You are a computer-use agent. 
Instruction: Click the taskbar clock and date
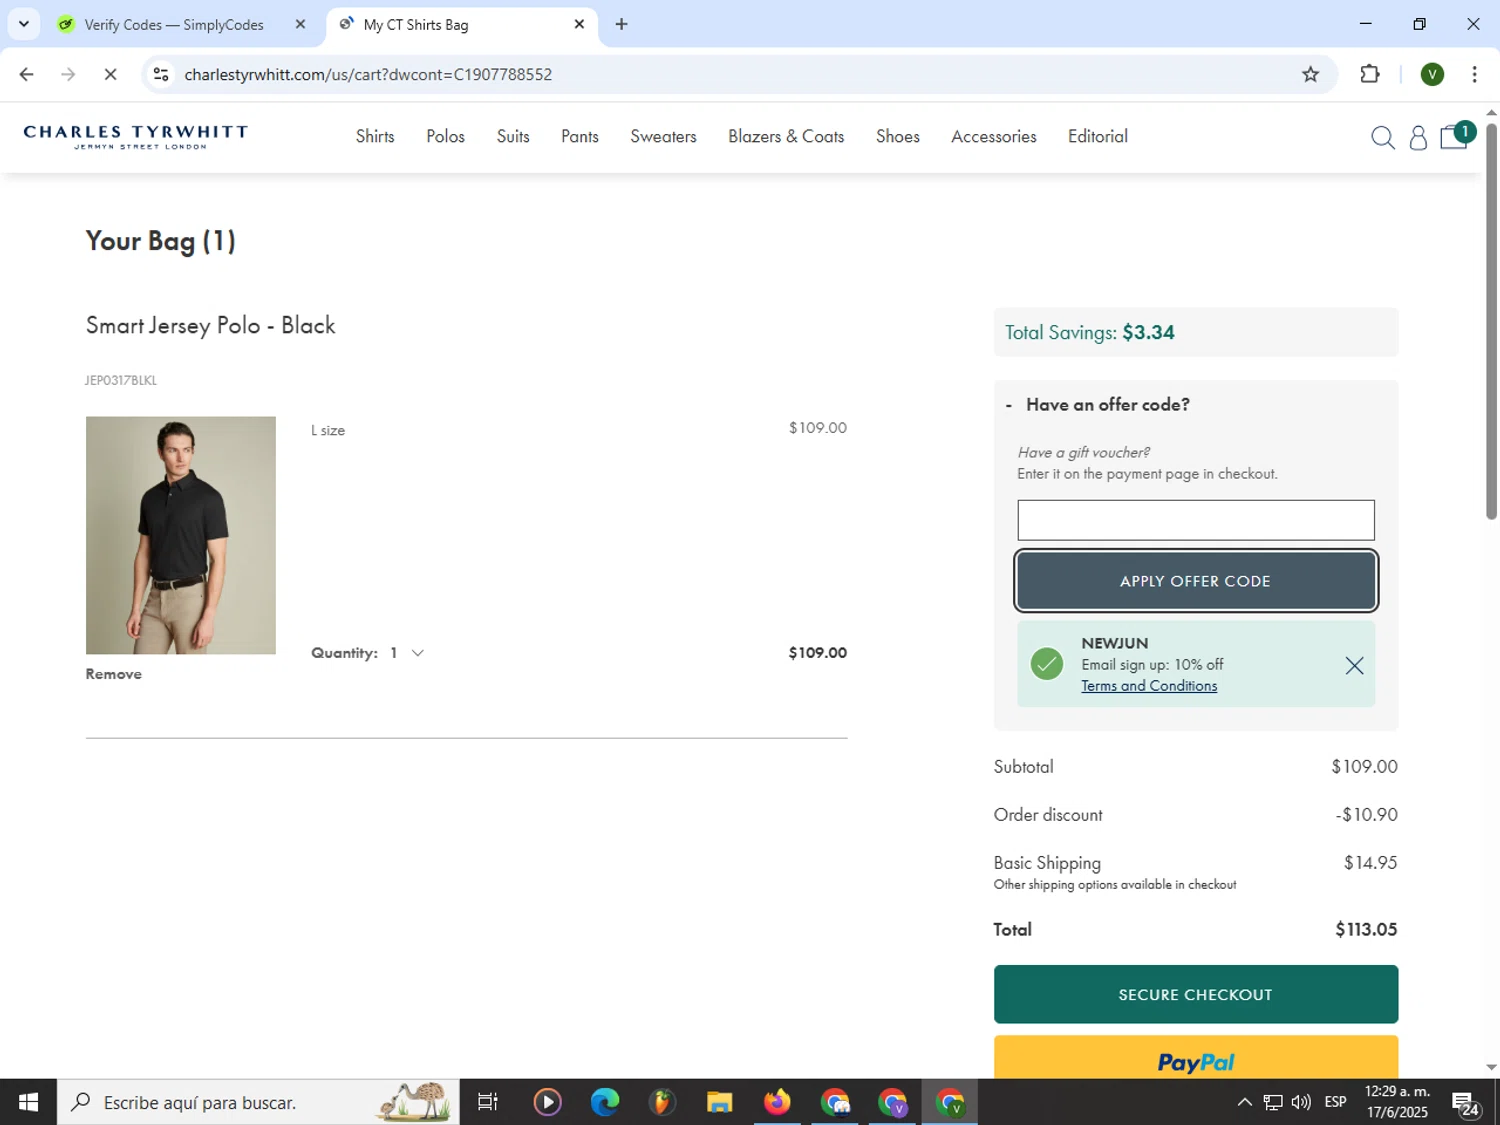click(x=1397, y=1102)
